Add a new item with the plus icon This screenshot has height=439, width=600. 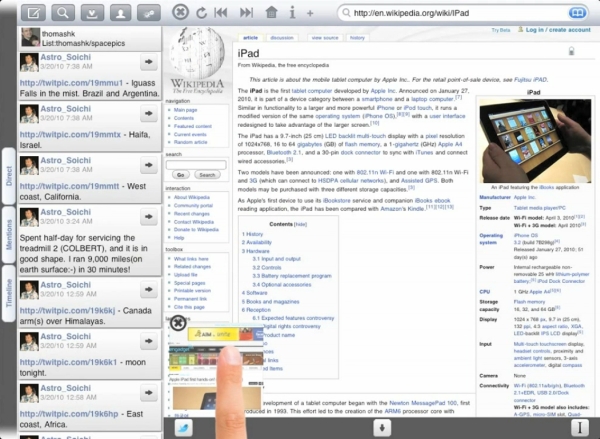click(310, 13)
